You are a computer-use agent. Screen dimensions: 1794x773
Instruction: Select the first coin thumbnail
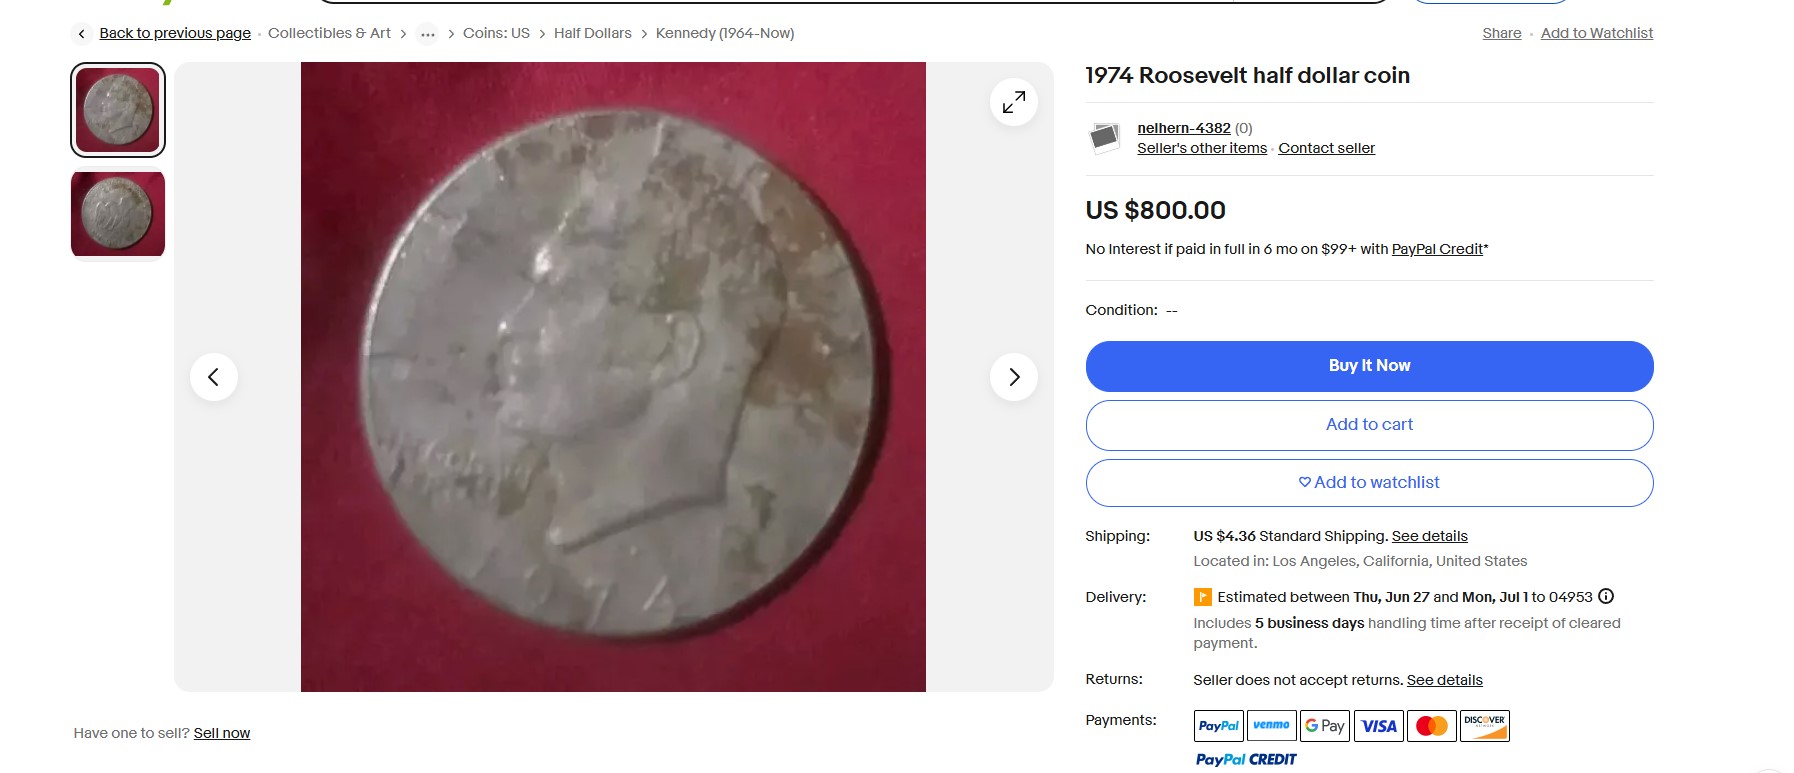118,110
